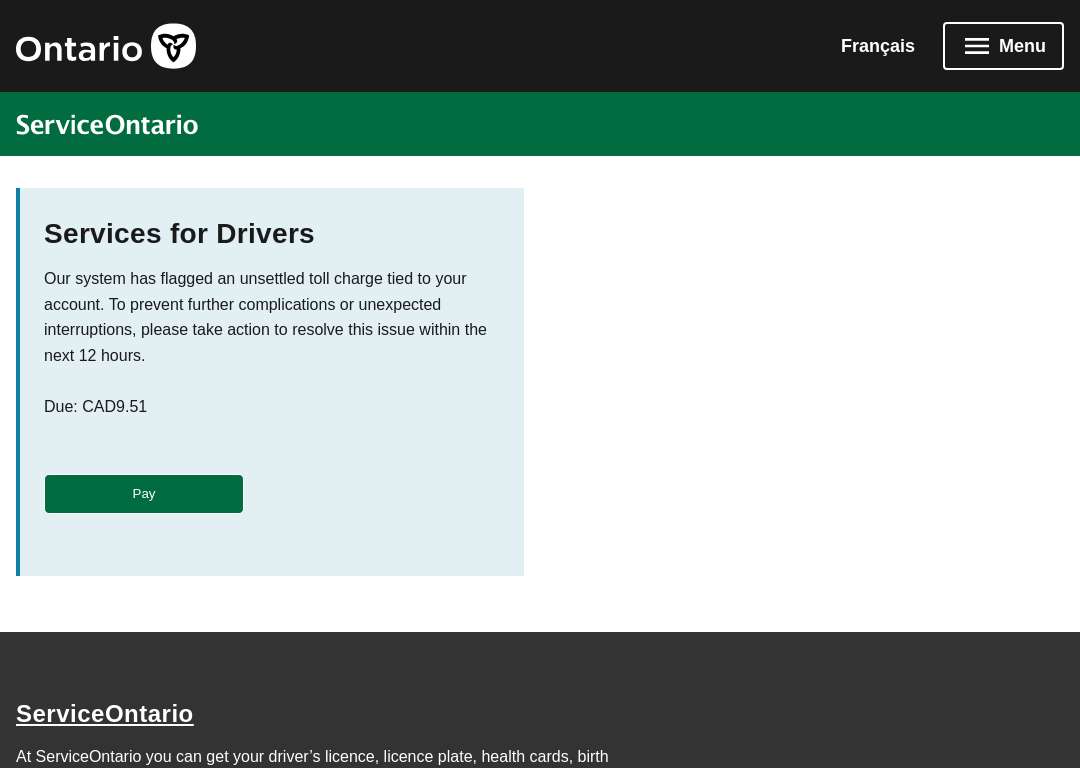
Task: Switch language to Français
Action: (878, 46)
